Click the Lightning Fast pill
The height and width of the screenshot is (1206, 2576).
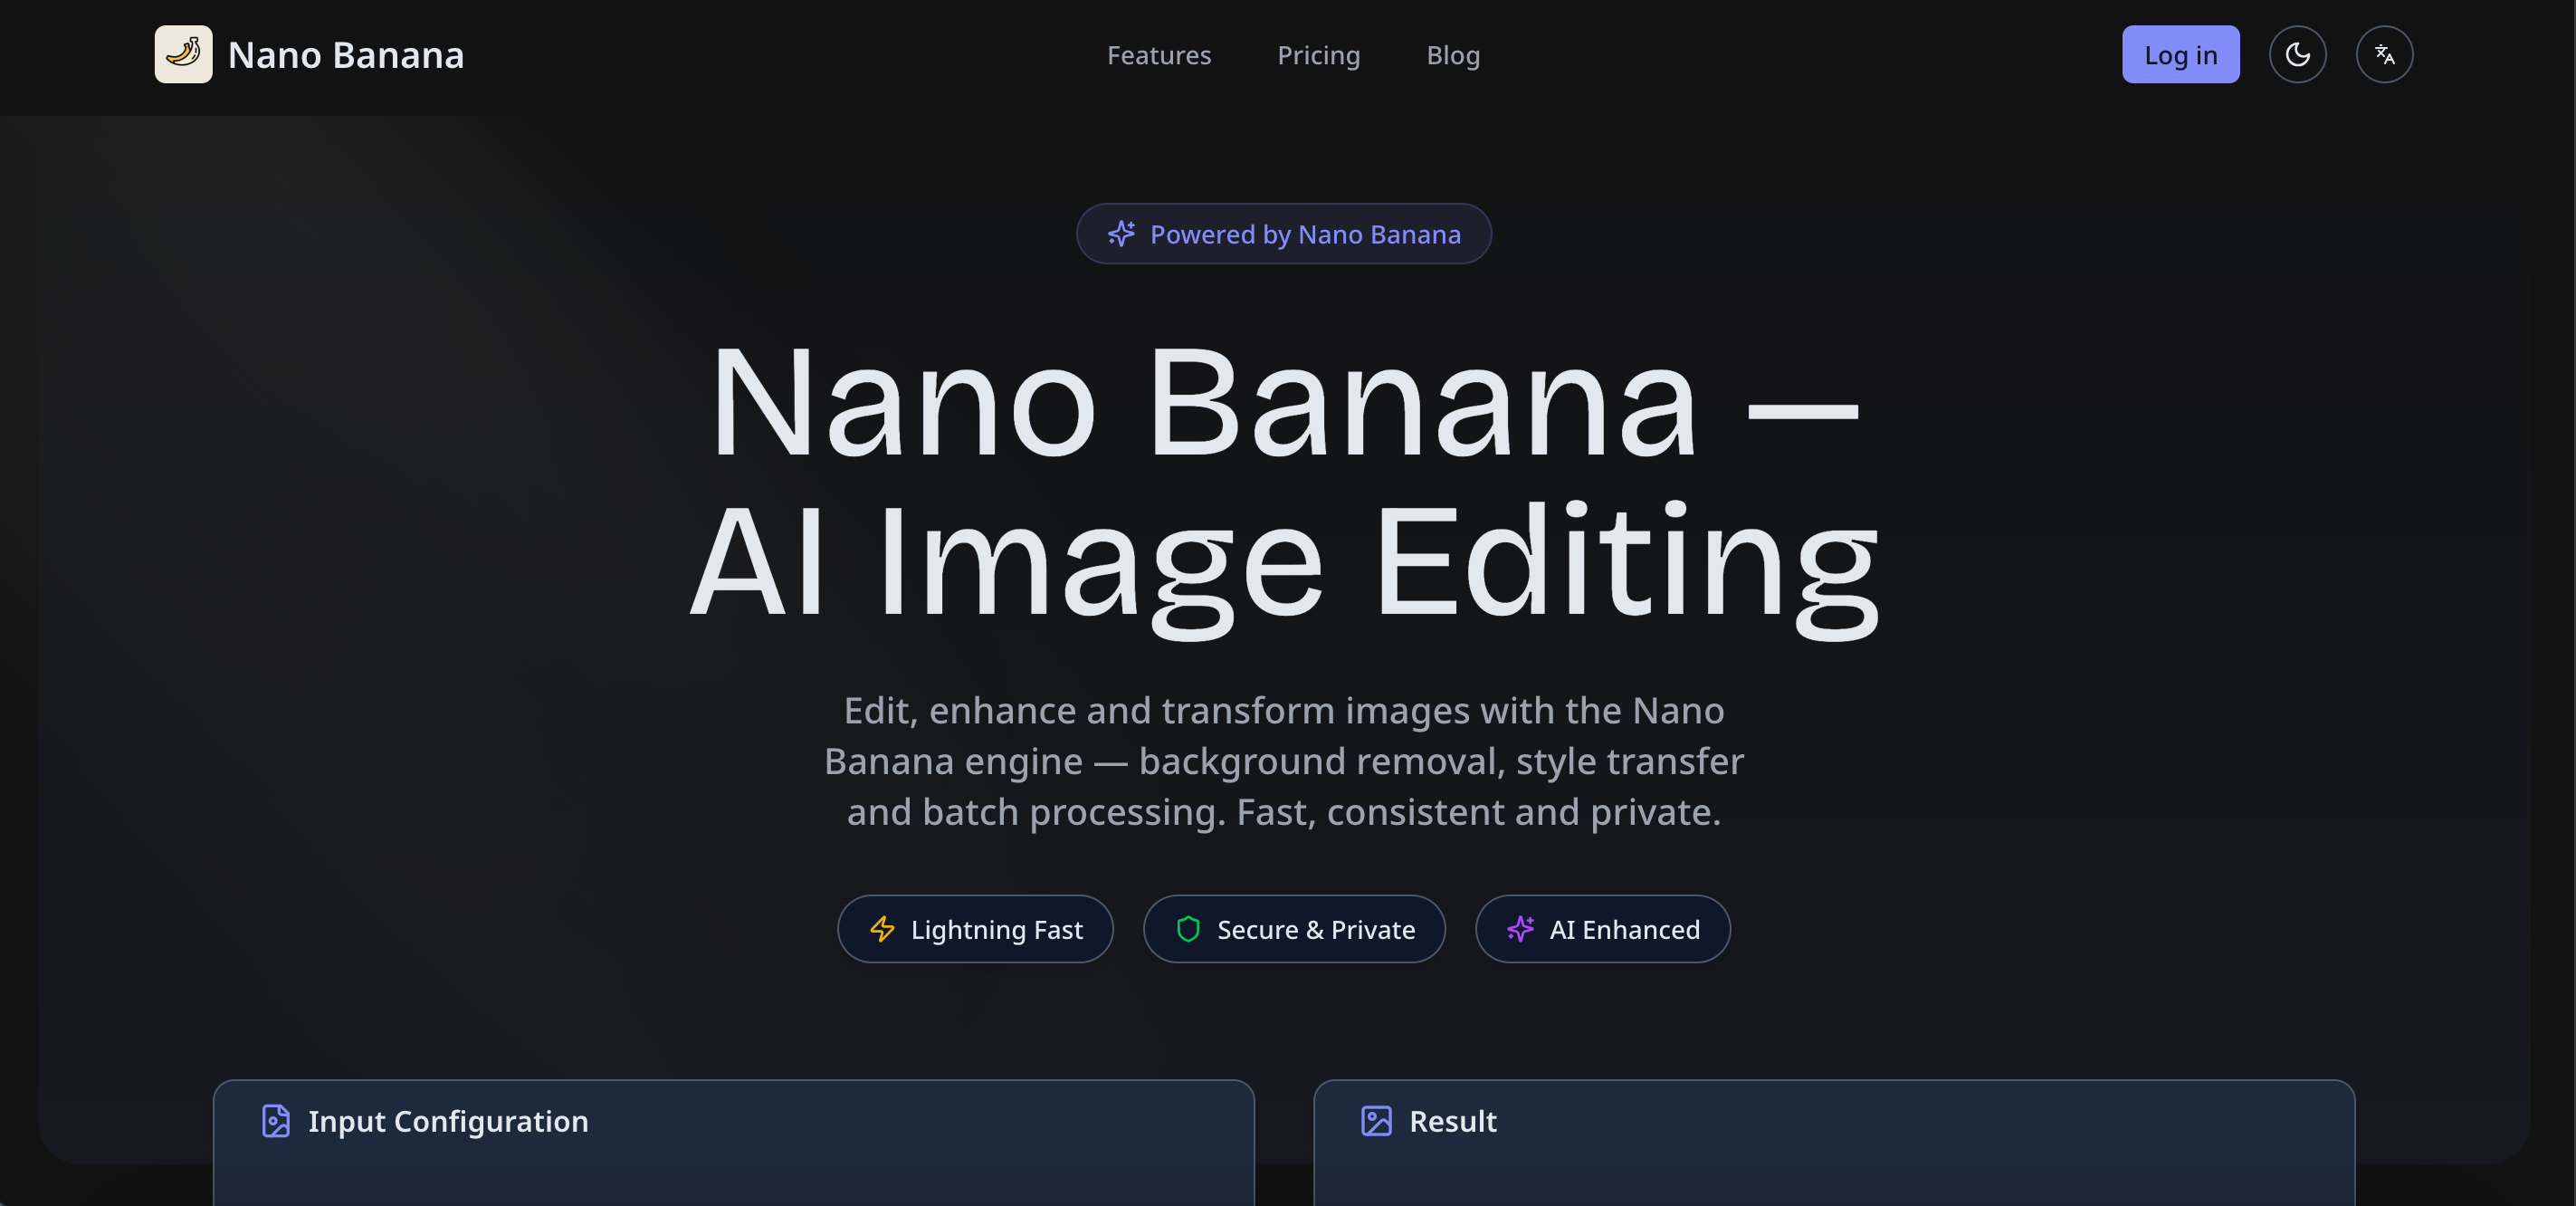(x=975, y=929)
